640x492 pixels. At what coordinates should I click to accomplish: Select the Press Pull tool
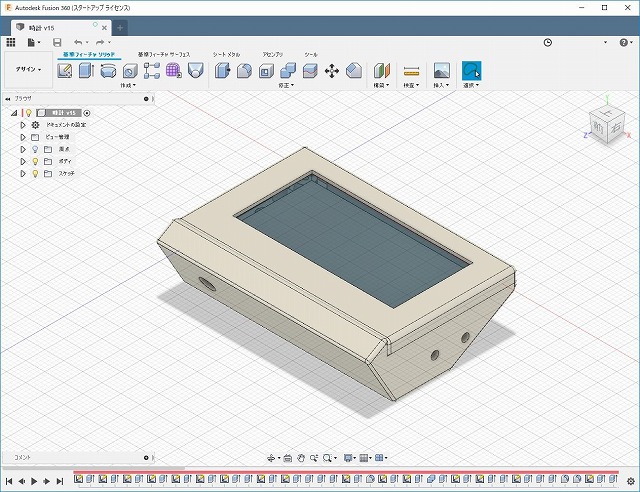pos(222,71)
